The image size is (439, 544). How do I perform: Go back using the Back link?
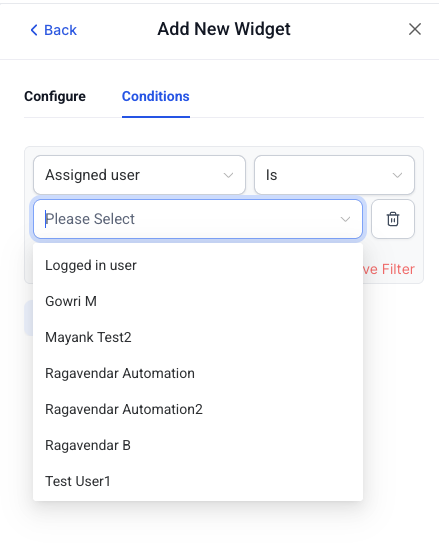(53, 30)
